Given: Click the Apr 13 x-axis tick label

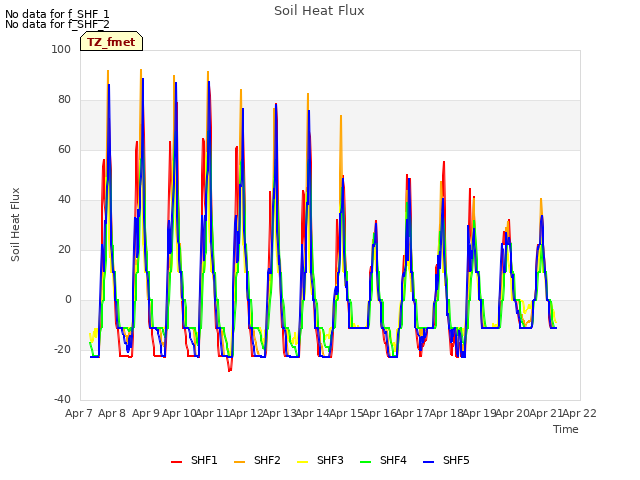Looking at the screenshot, I should [x=279, y=413].
